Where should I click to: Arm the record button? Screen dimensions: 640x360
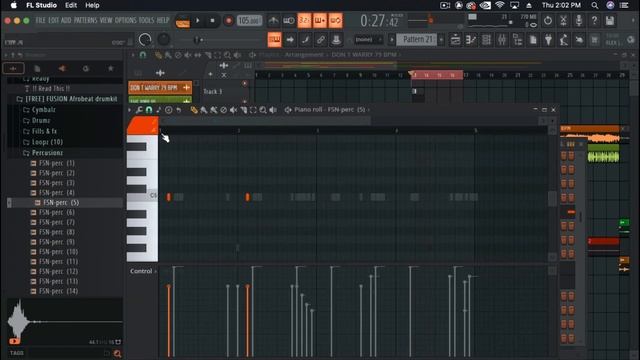tap(228, 20)
